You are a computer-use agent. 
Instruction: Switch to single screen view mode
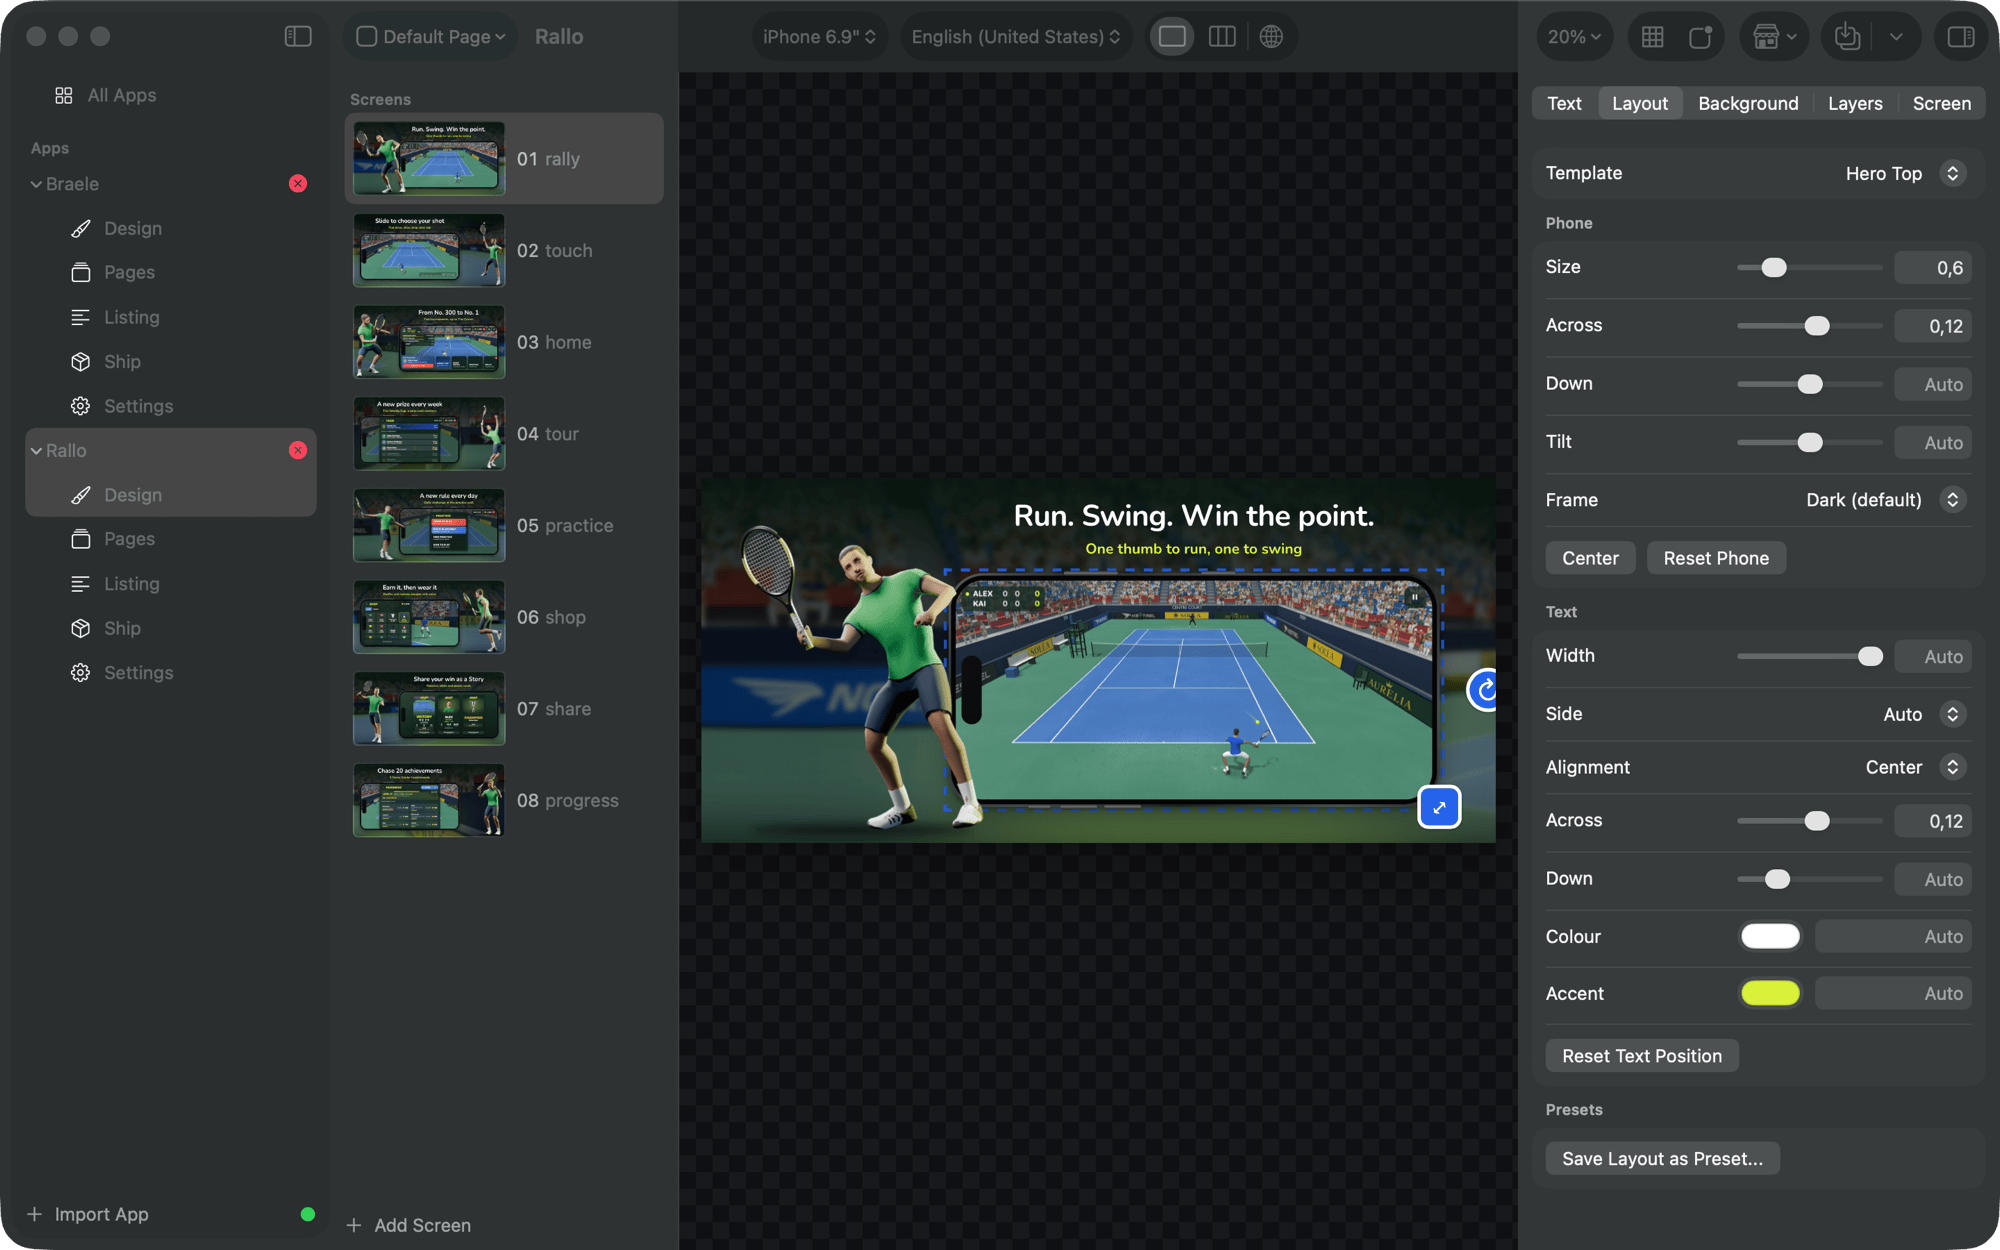point(1172,37)
